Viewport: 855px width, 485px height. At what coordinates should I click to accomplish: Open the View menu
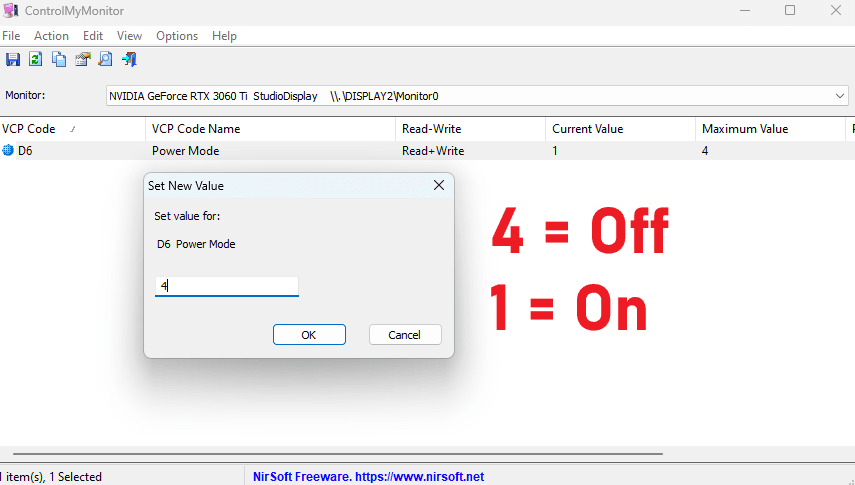[x=129, y=36]
